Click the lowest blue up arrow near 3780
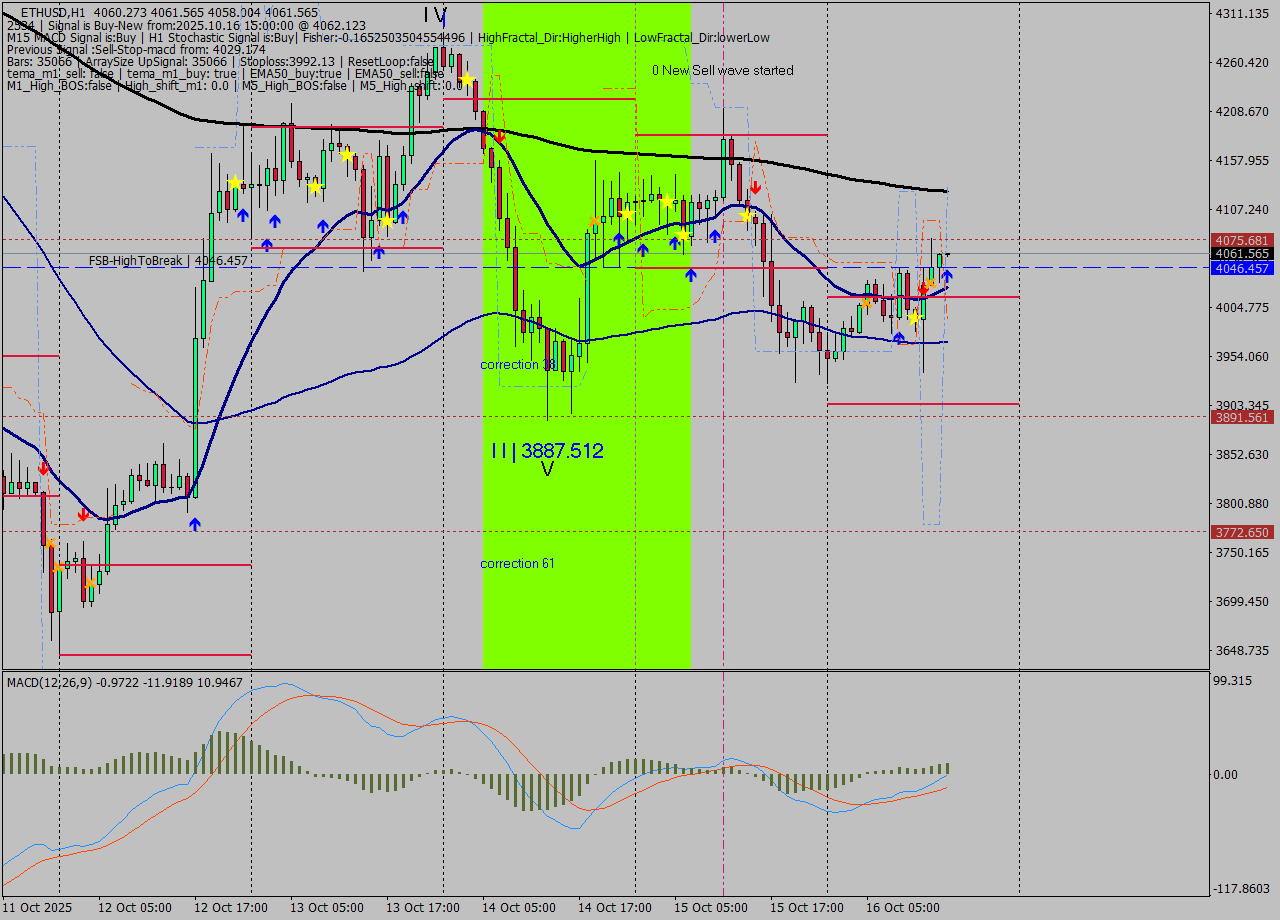 point(195,524)
